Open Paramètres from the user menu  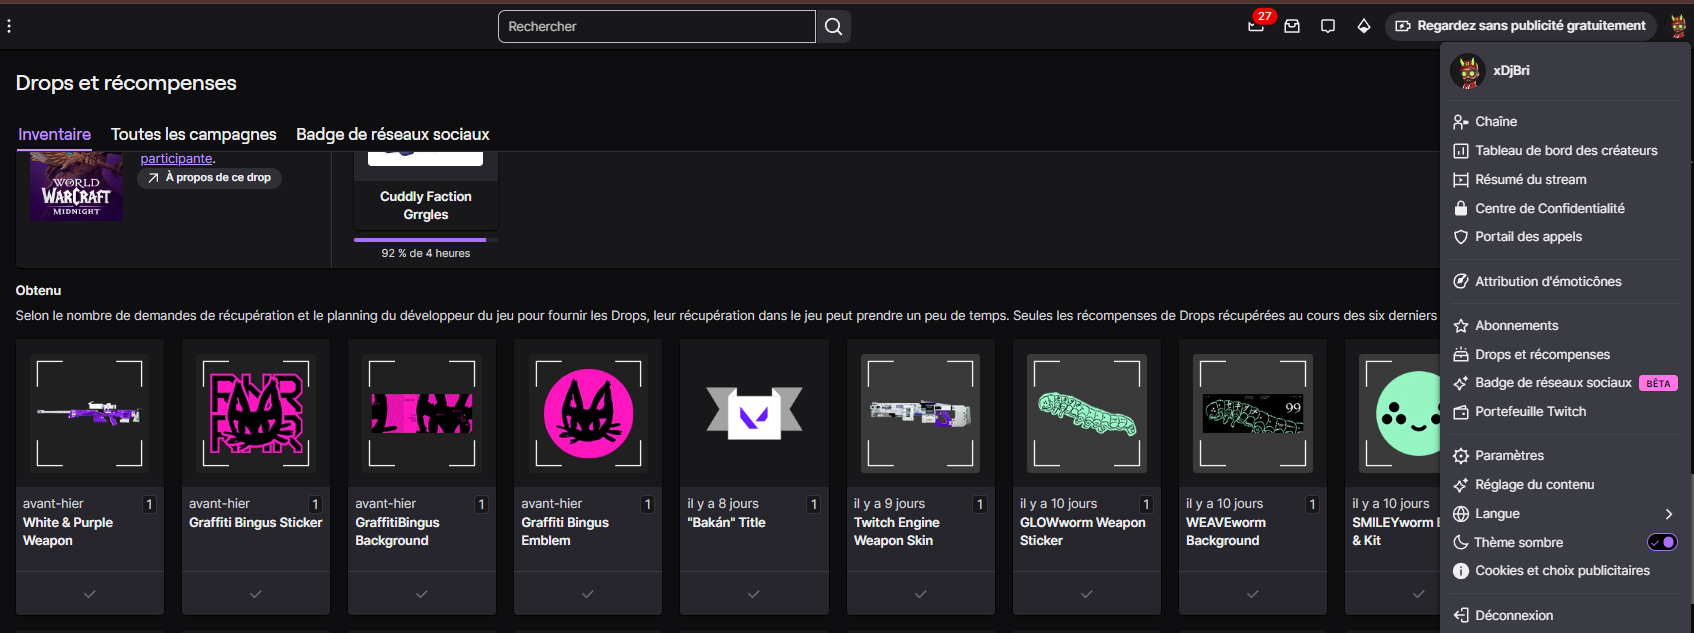[1509, 455]
